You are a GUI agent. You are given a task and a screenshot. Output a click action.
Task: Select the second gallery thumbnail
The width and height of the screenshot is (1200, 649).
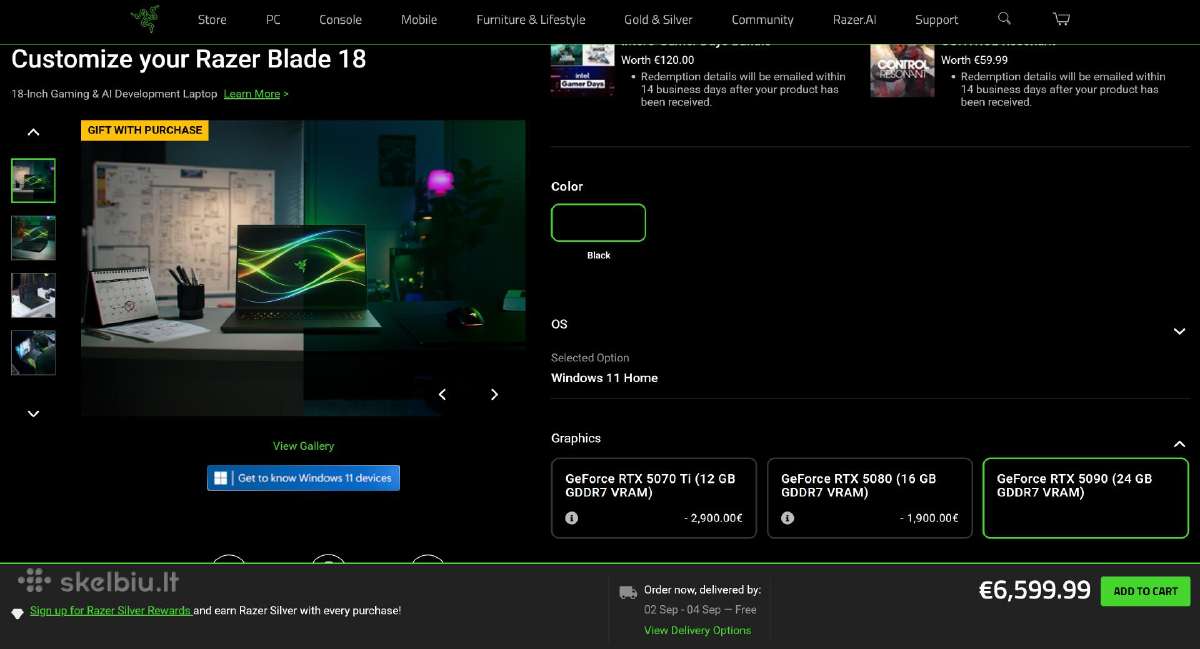[33, 238]
